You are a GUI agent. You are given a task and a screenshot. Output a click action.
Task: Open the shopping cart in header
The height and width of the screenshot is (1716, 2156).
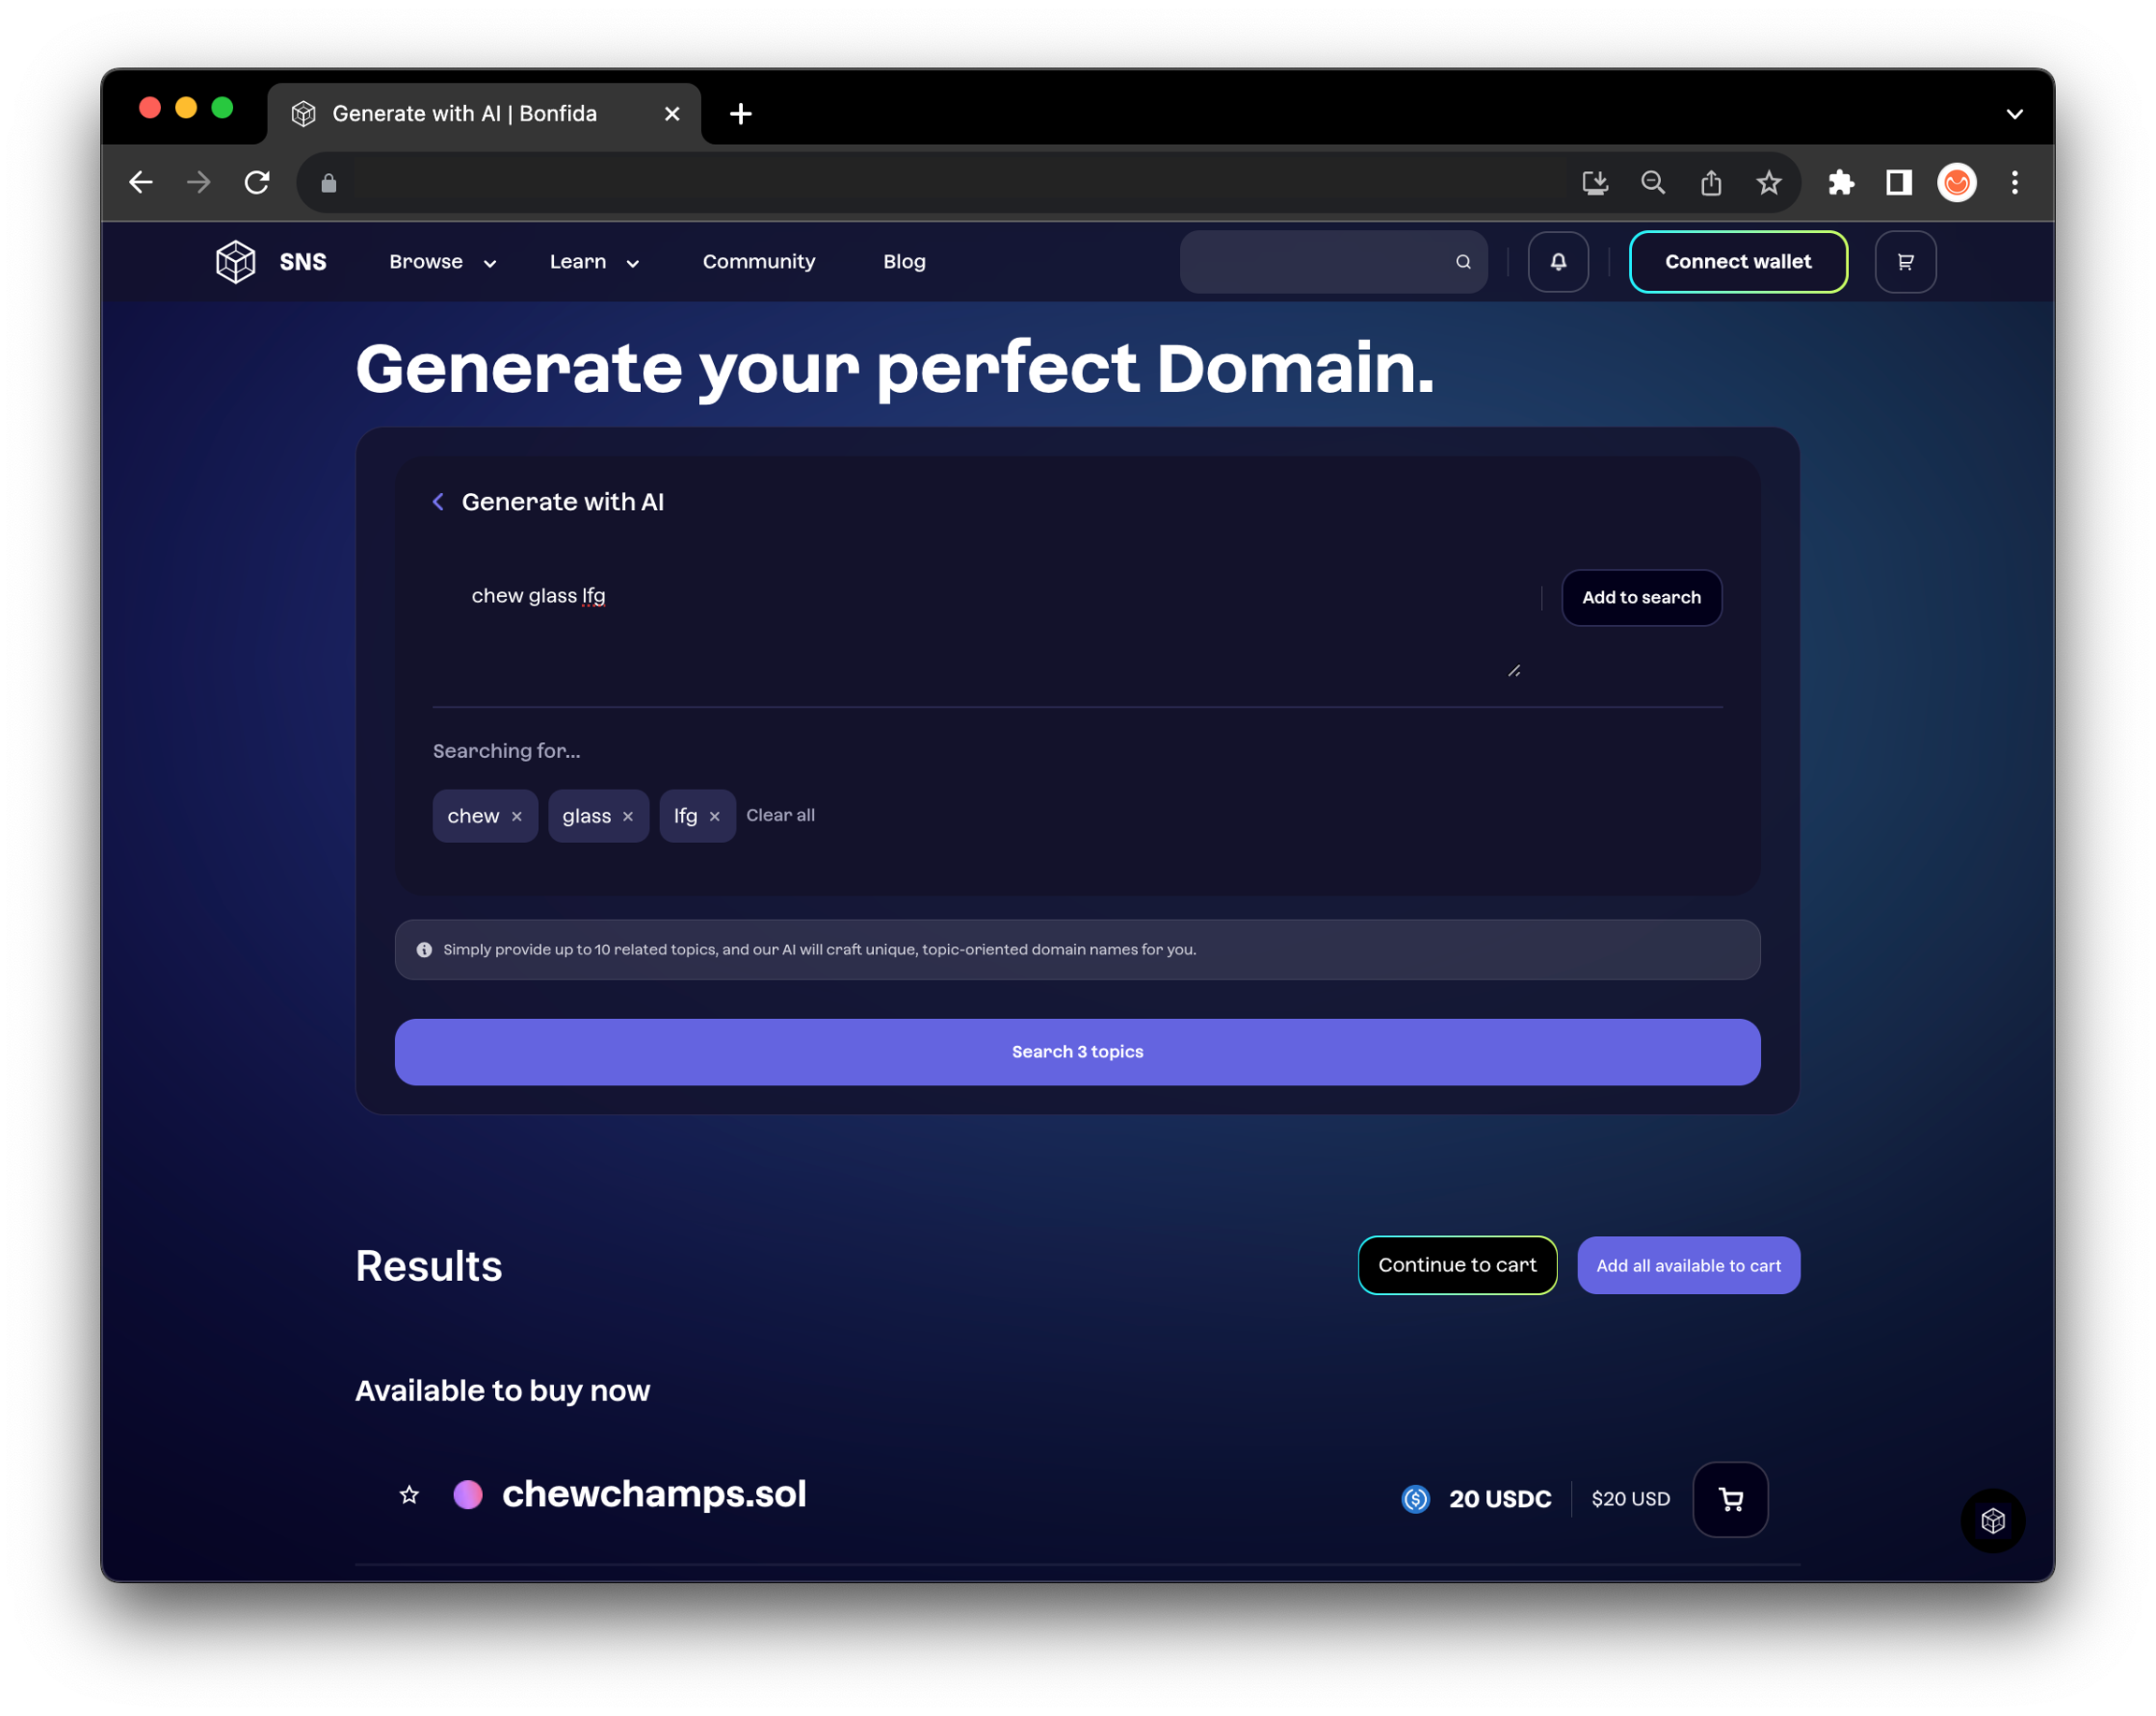tap(1904, 262)
